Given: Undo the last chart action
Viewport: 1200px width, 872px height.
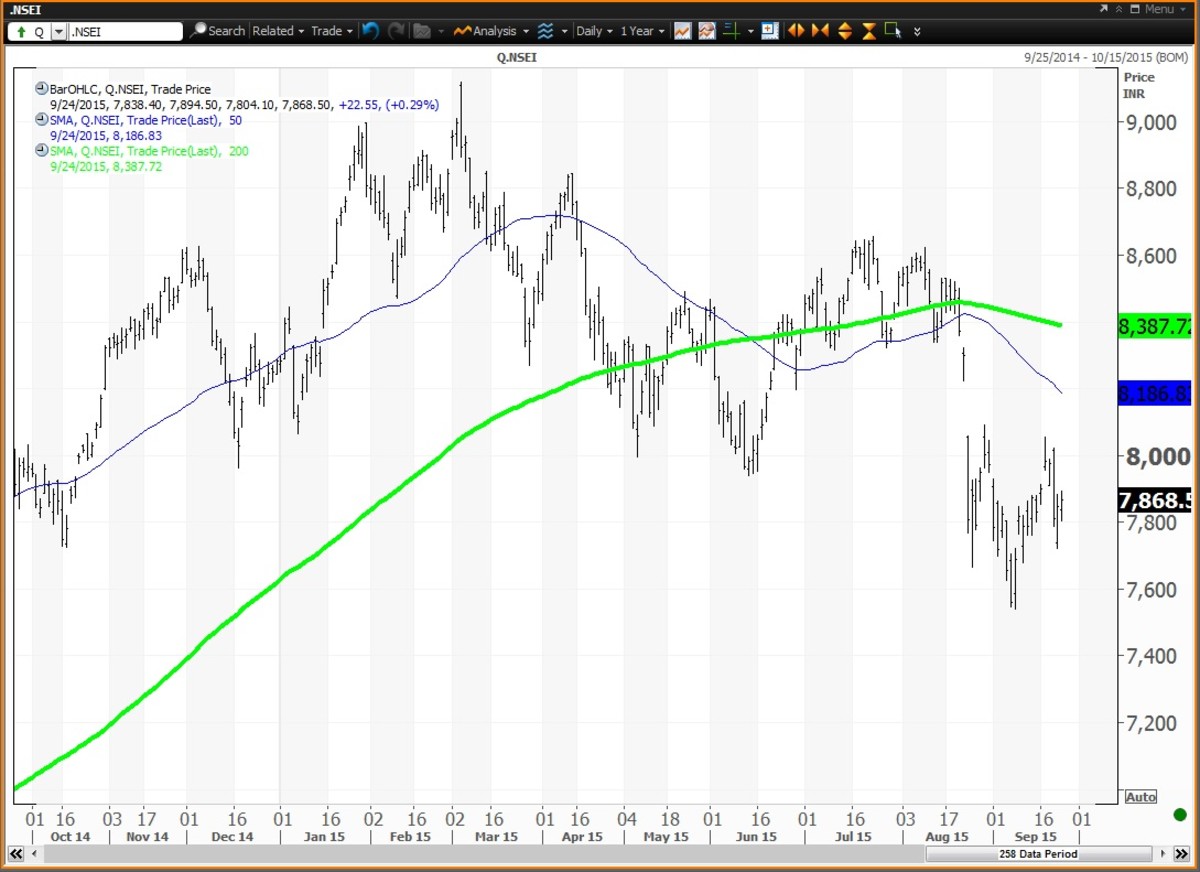Looking at the screenshot, I should [x=371, y=31].
